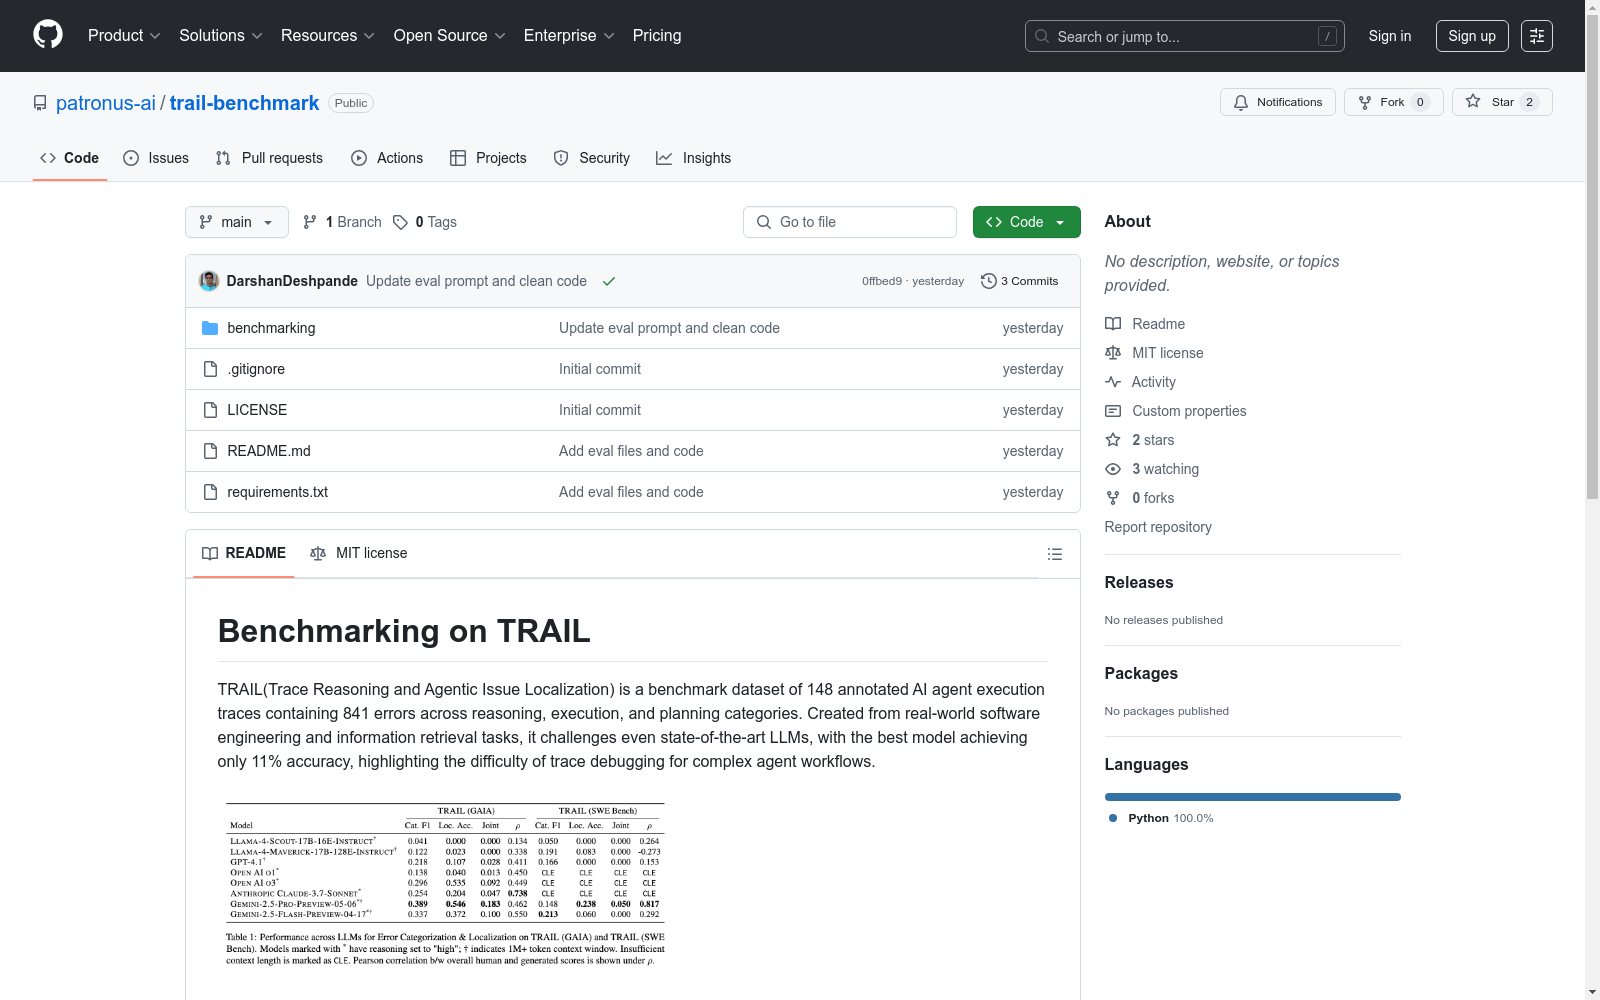Expand the Solutions menu

pos(221,36)
